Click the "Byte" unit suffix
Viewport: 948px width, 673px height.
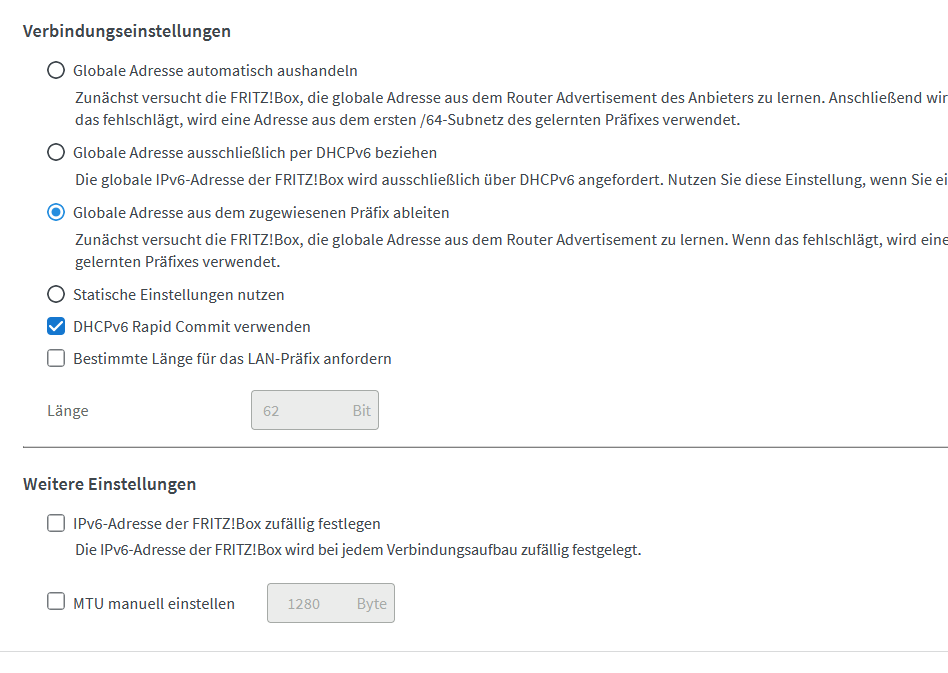tap(372, 604)
